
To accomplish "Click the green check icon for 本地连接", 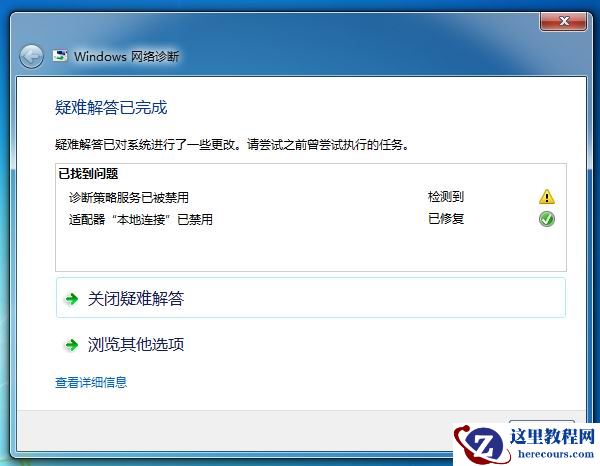I will [546, 219].
